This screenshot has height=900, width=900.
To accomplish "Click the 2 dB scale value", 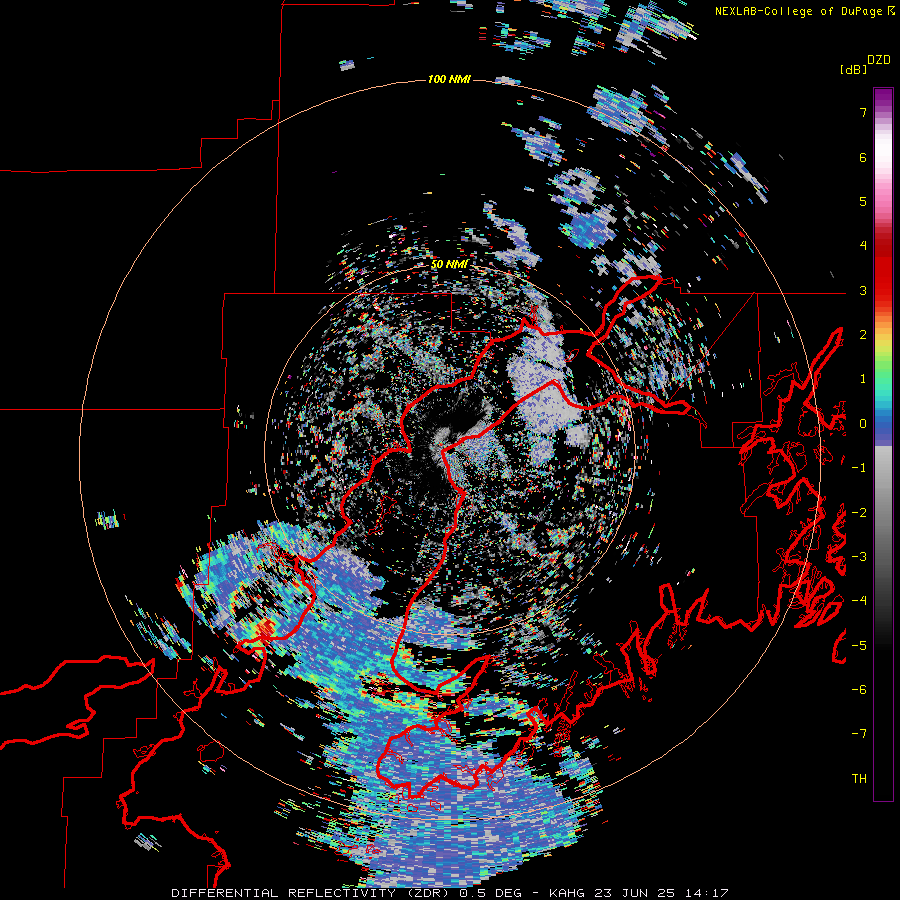I will coord(863,335).
